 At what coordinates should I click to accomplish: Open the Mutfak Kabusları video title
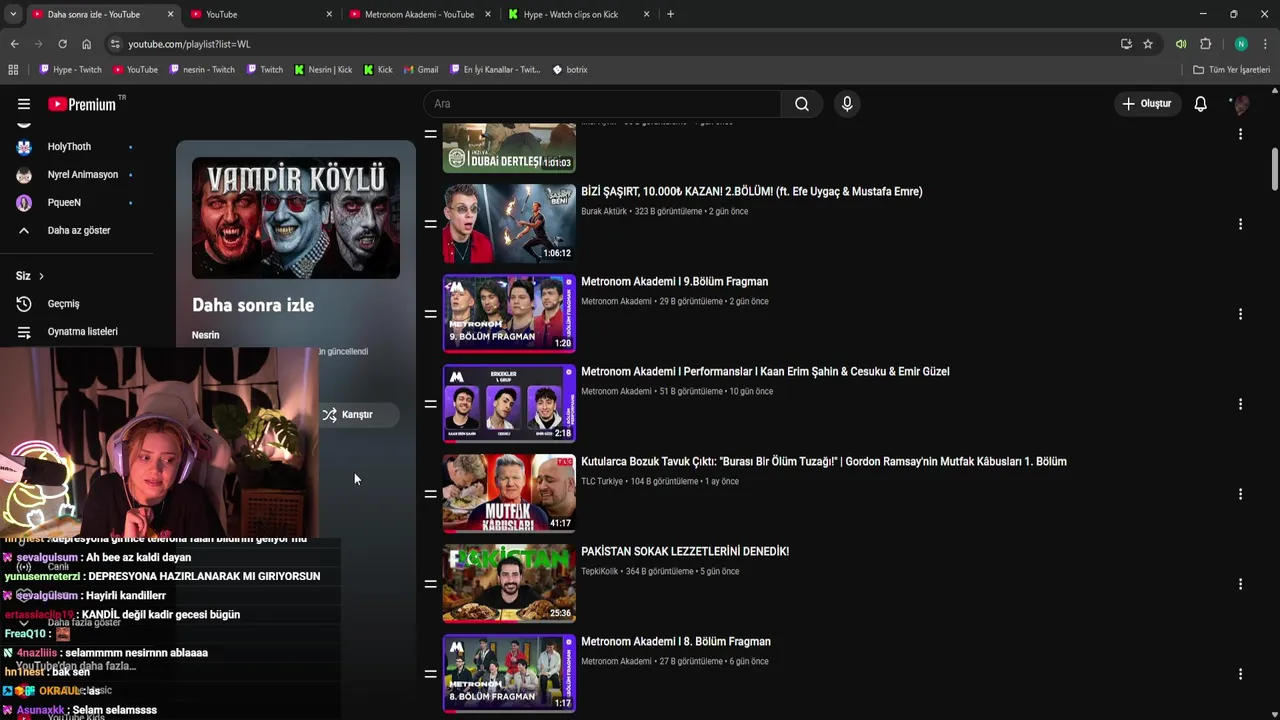click(824, 462)
